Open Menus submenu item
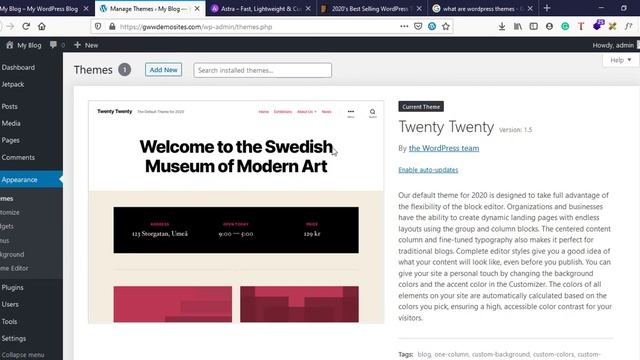Image resolution: width=640 pixels, height=360 pixels. (x=4, y=240)
